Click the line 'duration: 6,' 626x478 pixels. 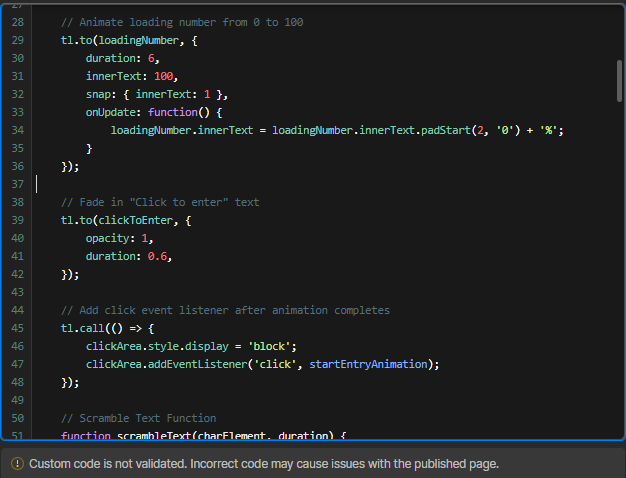[123, 58]
